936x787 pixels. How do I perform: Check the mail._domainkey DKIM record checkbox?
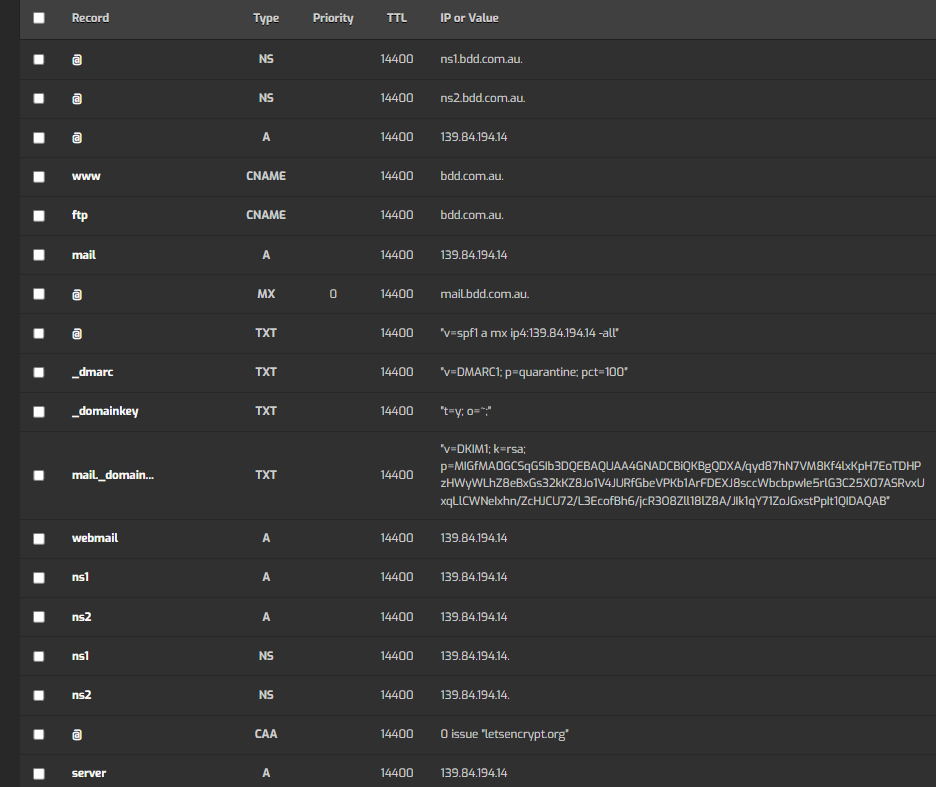pyautogui.click(x=39, y=475)
